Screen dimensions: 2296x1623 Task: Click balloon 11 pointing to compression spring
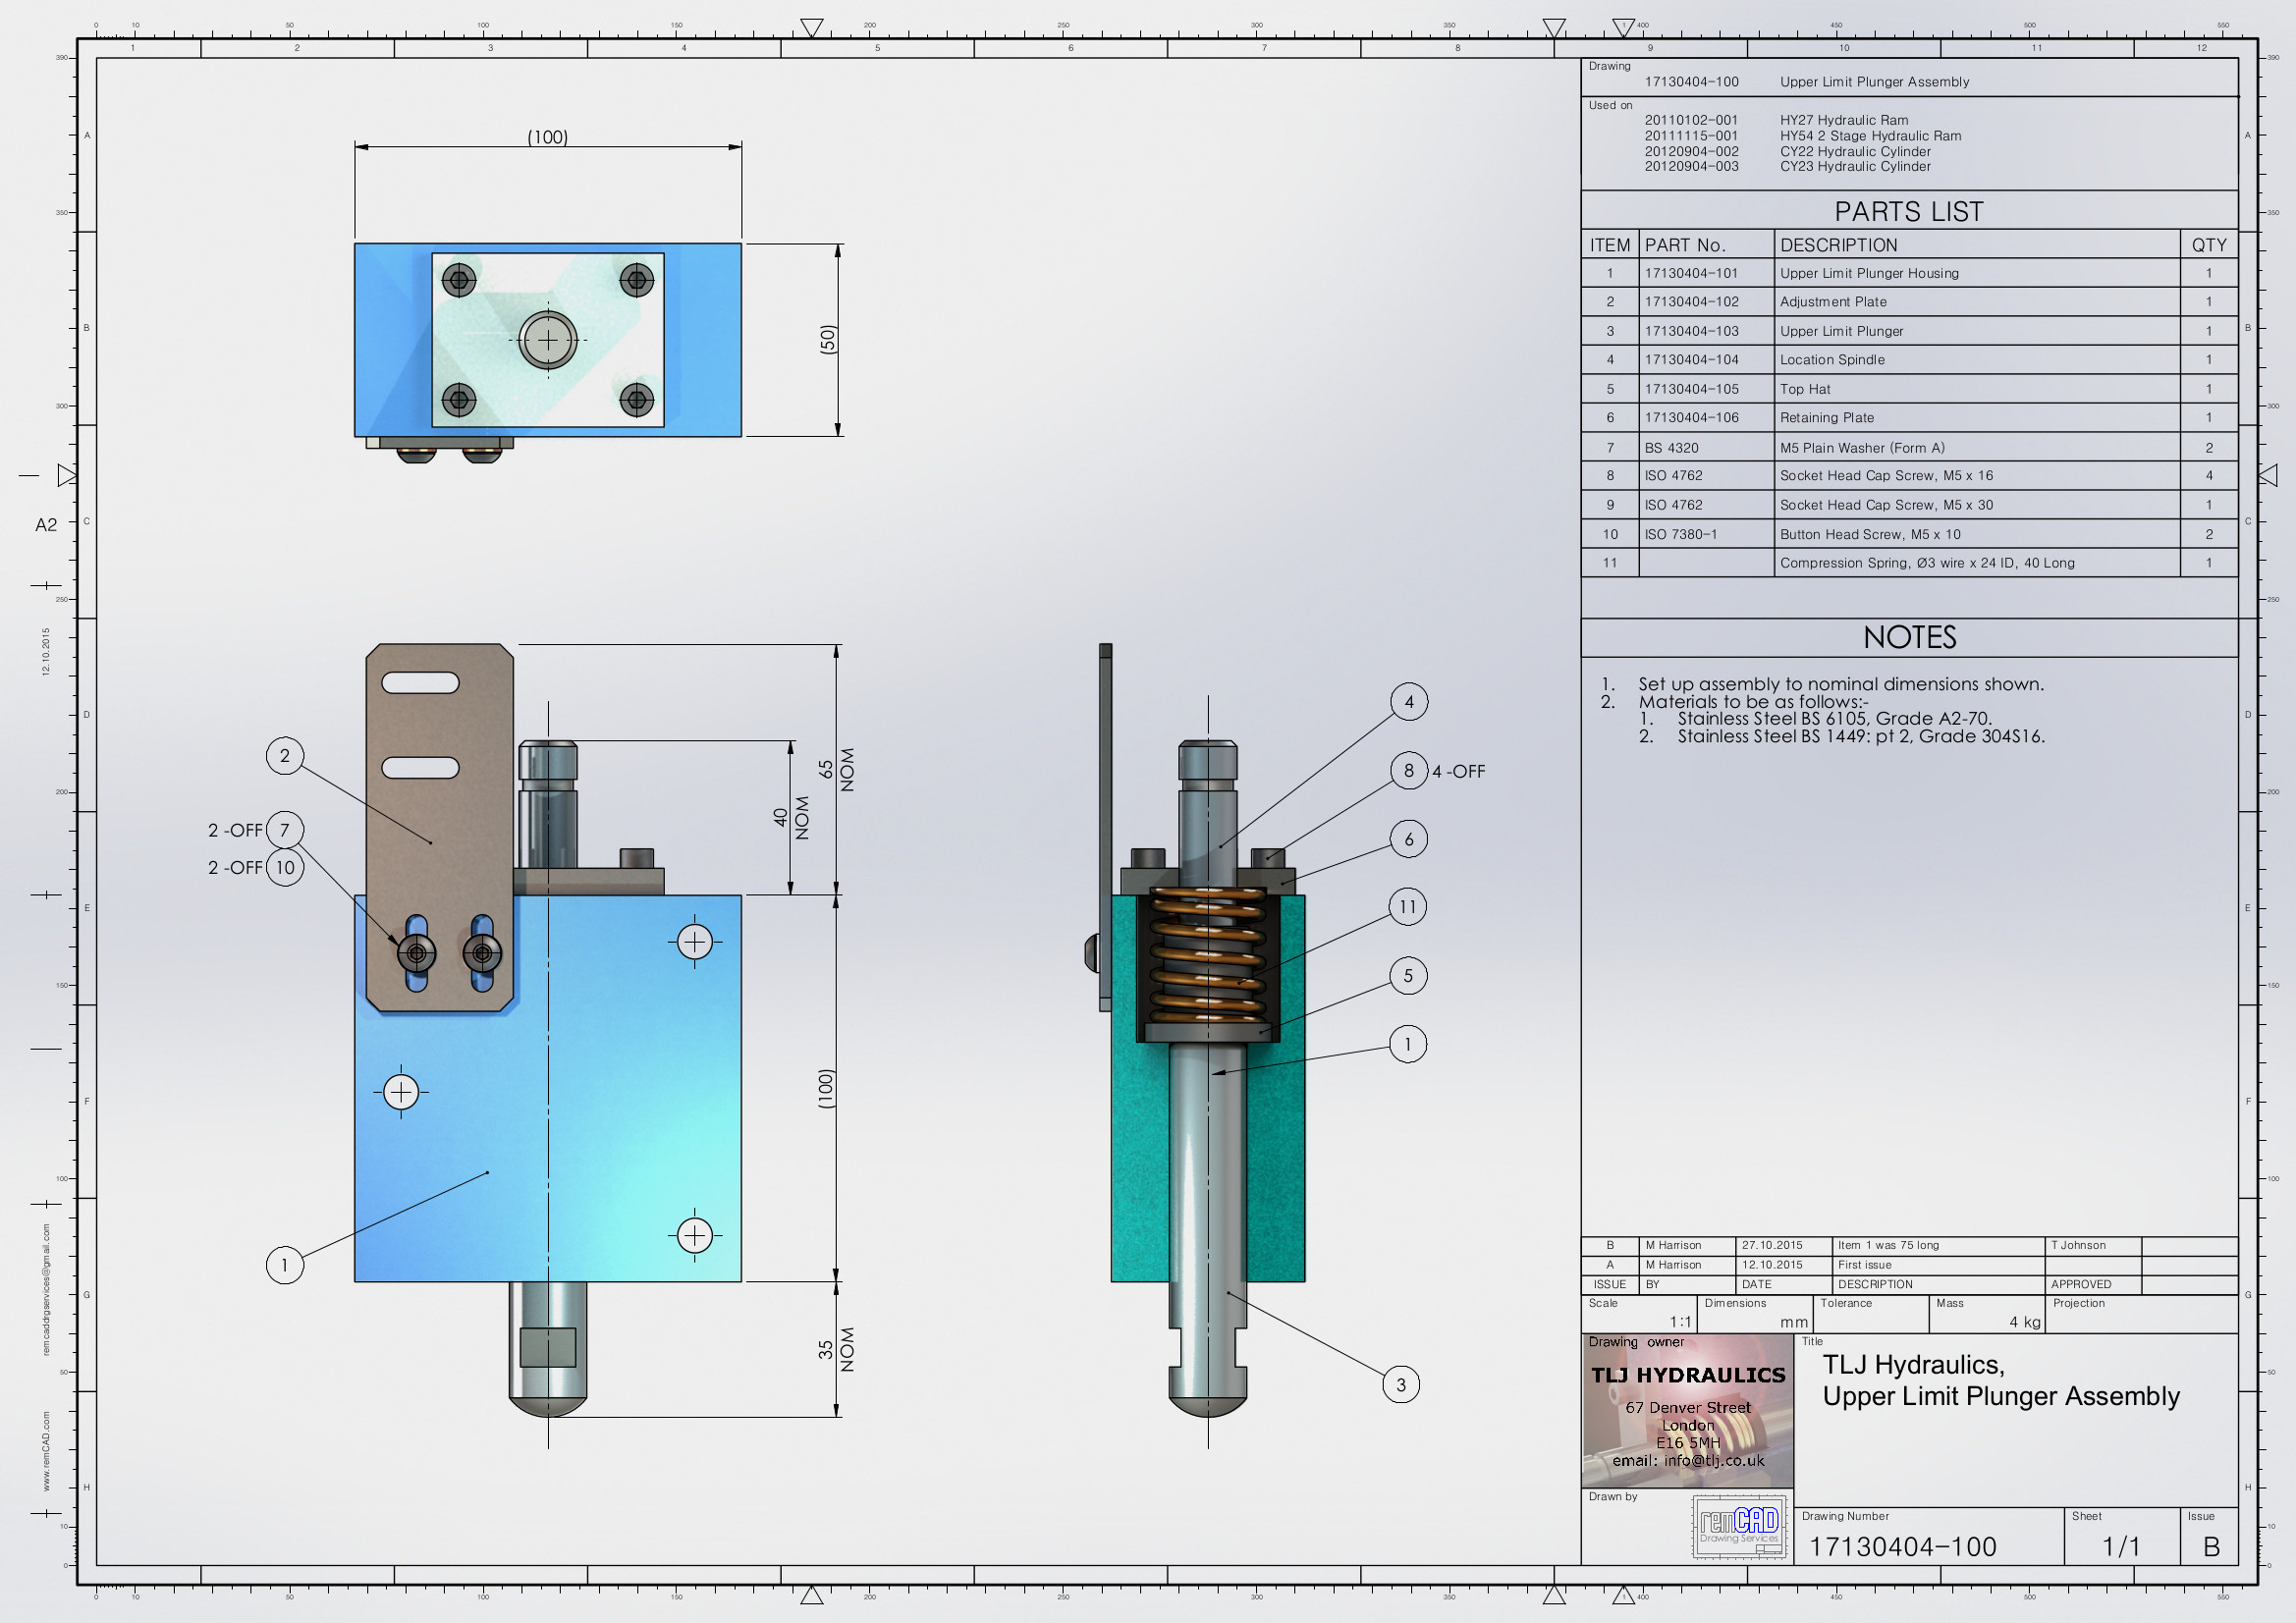tap(1409, 906)
